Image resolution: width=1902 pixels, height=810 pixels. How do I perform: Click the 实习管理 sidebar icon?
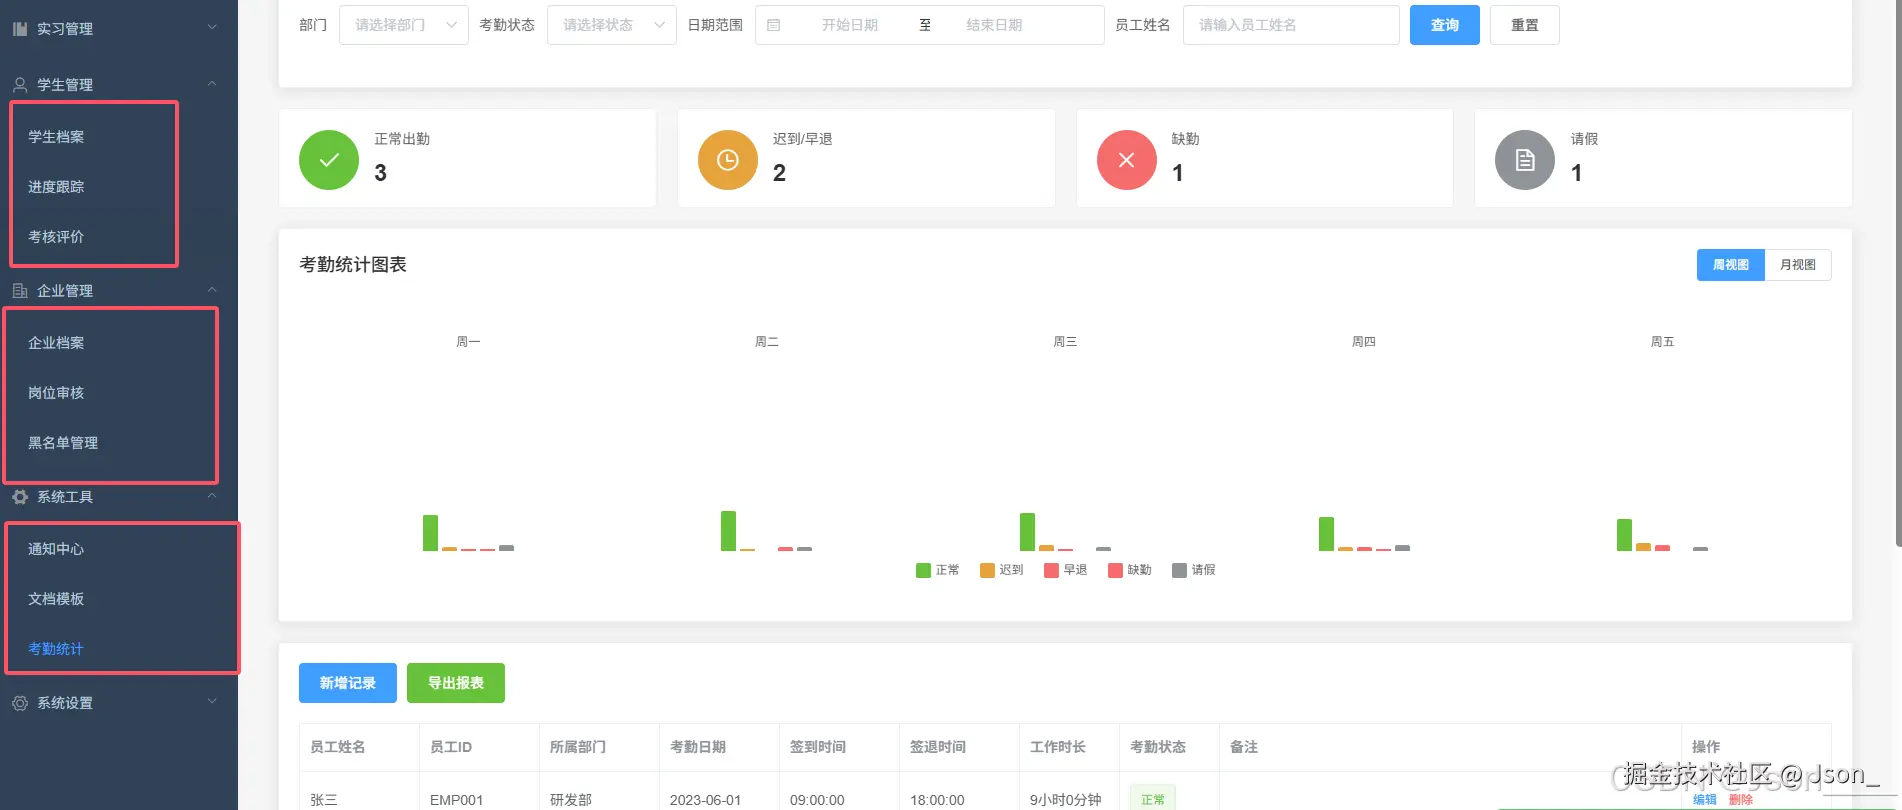point(20,29)
